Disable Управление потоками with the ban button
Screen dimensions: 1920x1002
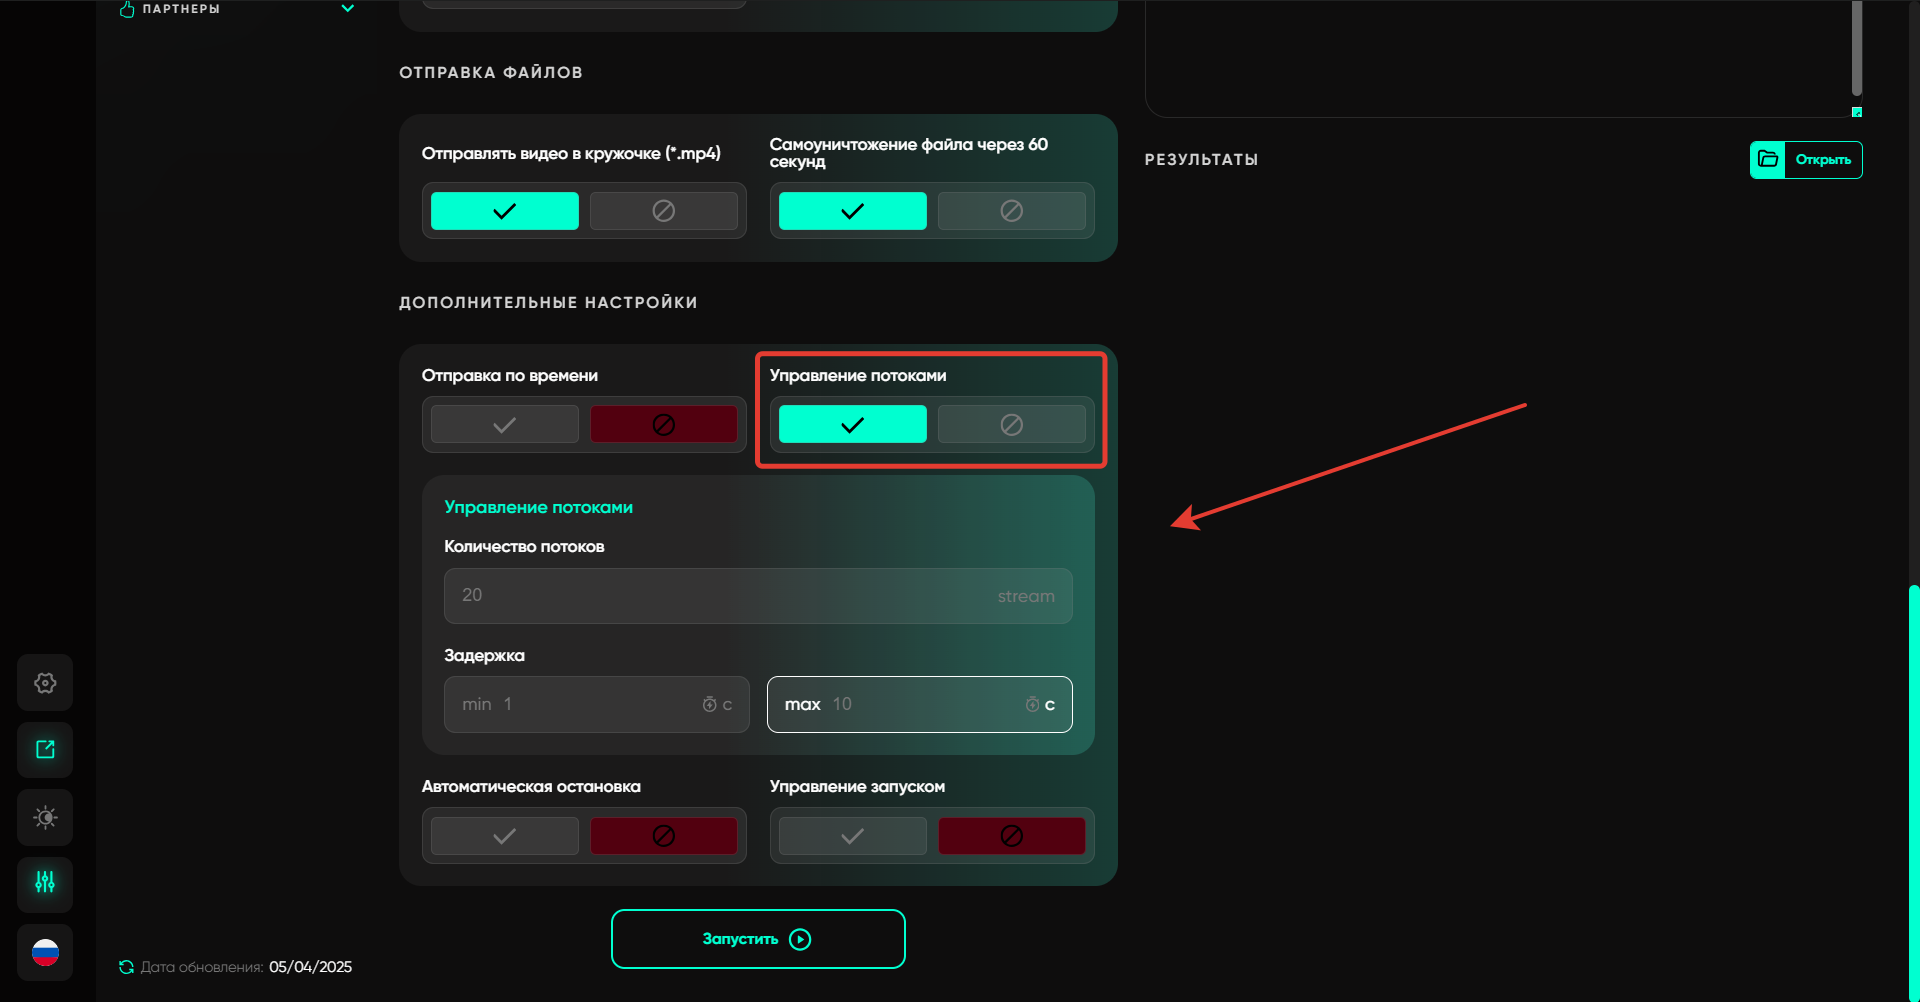click(1011, 425)
